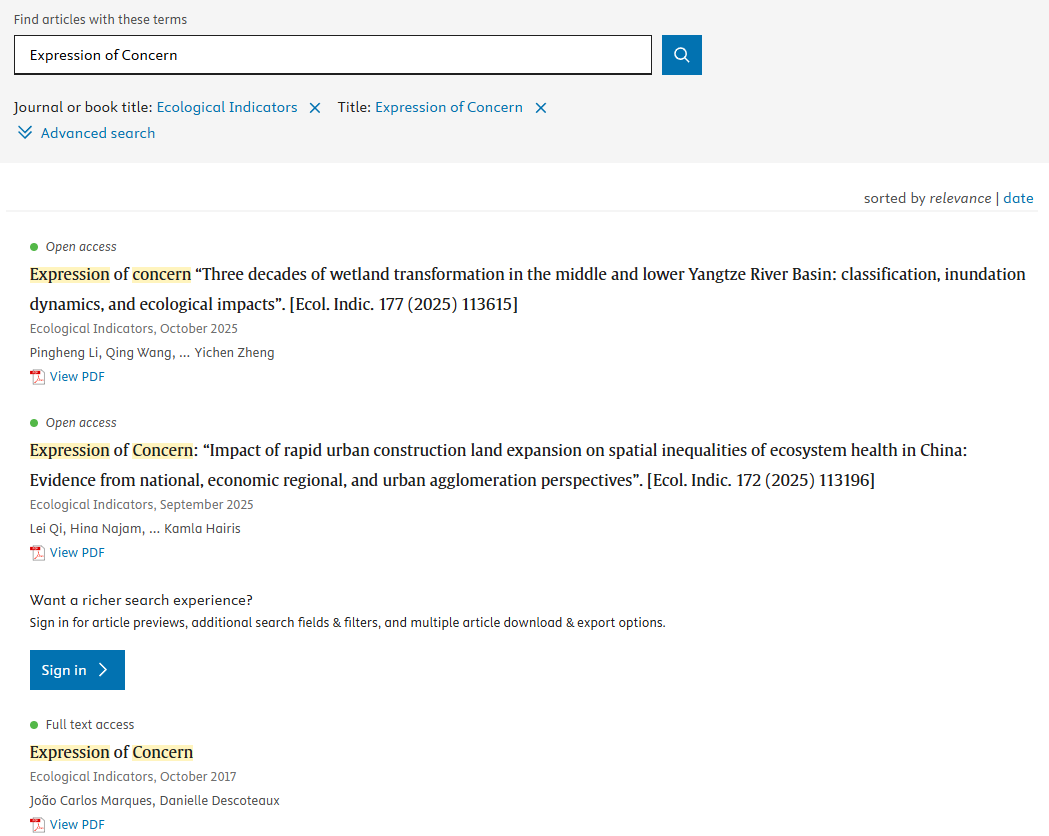Open the urban construction land expansion article

498,451
